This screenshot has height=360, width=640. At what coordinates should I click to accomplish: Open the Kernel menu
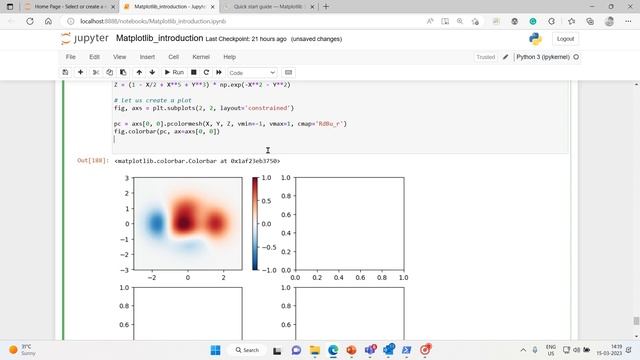click(x=201, y=57)
